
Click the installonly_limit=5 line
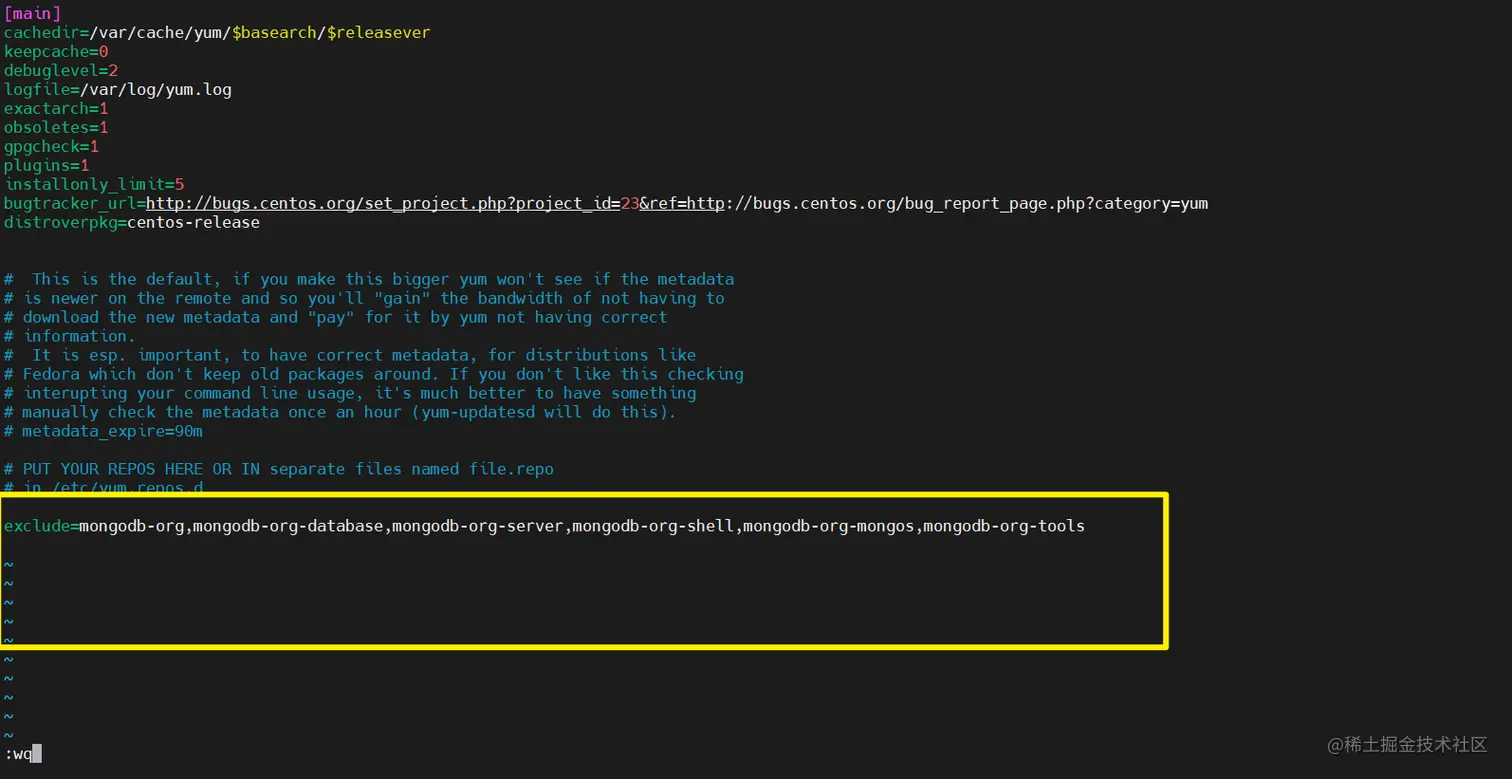[x=94, y=185]
